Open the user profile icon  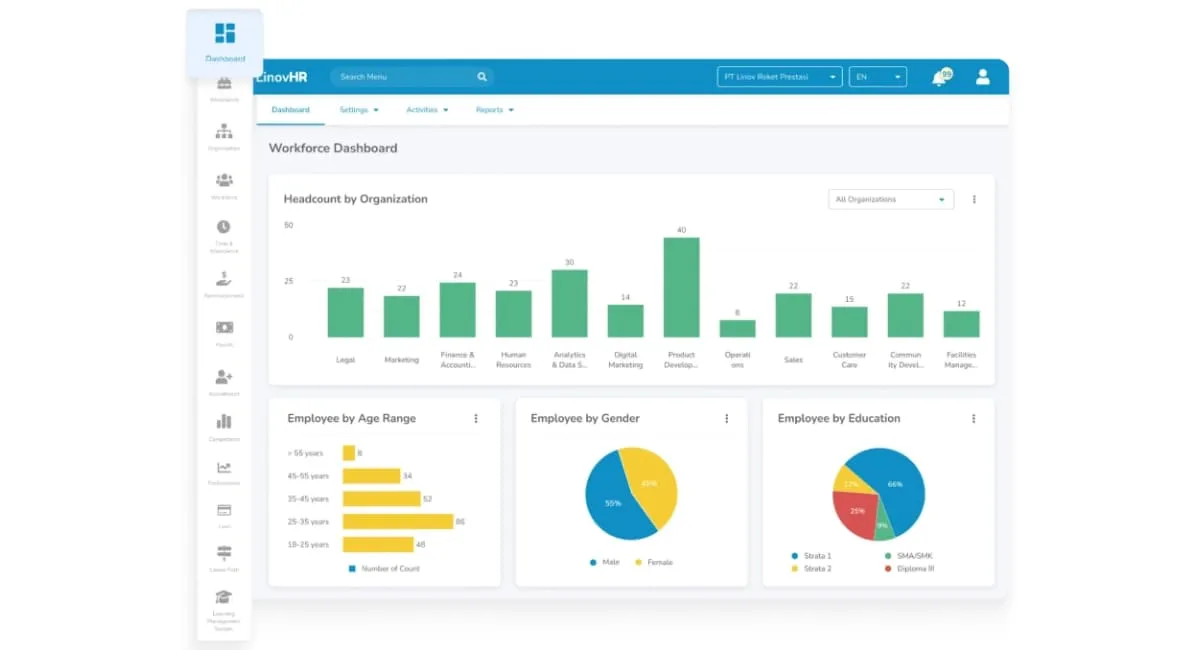click(982, 77)
